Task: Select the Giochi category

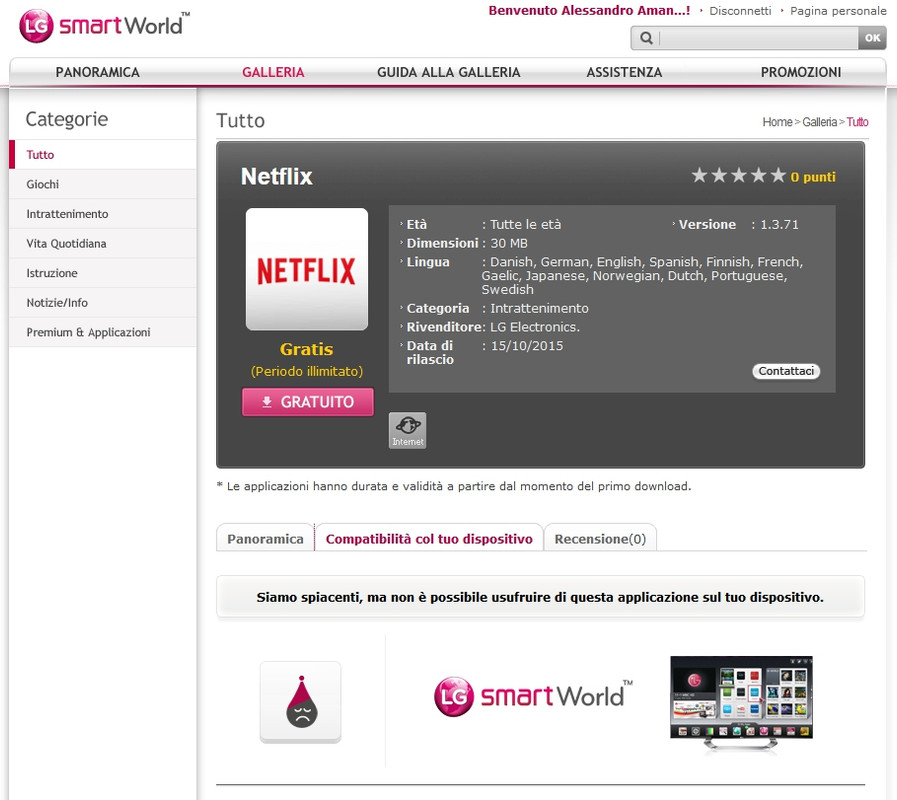Action: 103,184
